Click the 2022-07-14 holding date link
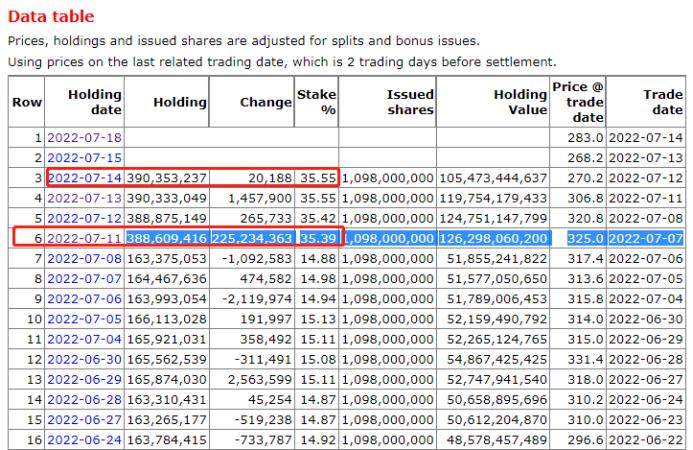Image resolution: width=693 pixels, height=450 pixels. point(84,178)
